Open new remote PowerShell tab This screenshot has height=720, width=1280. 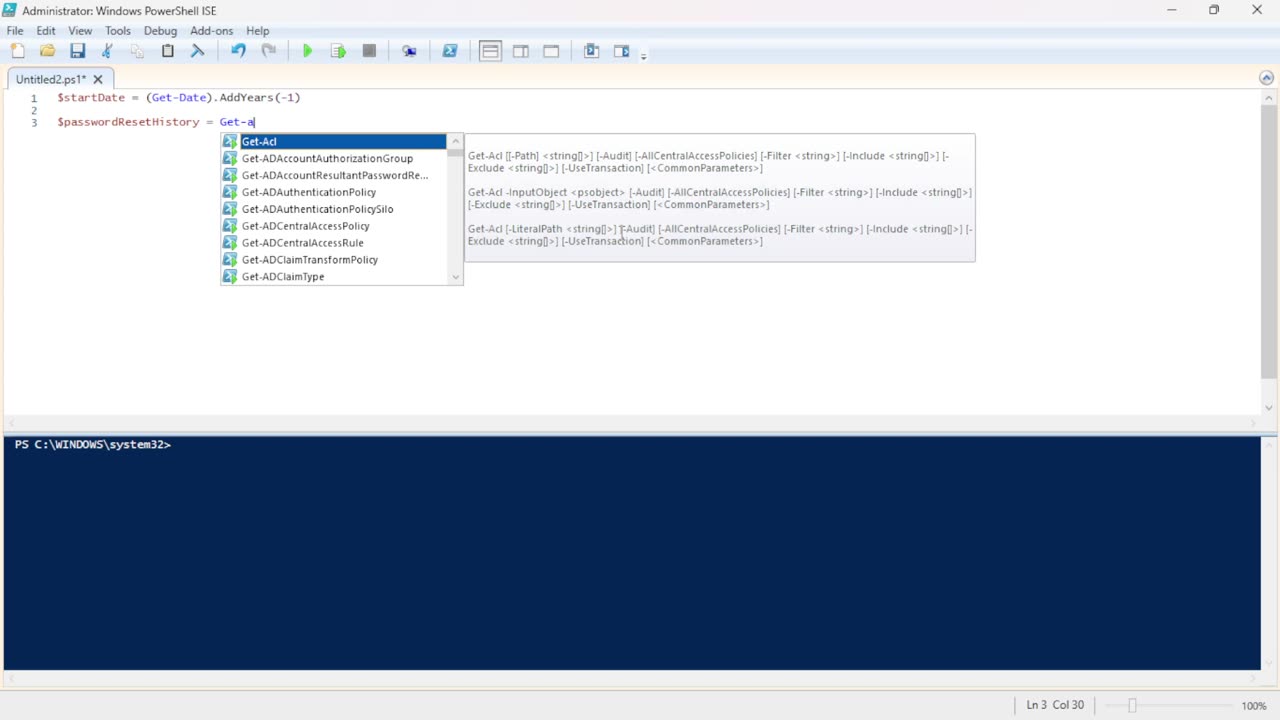tap(409, 51)
